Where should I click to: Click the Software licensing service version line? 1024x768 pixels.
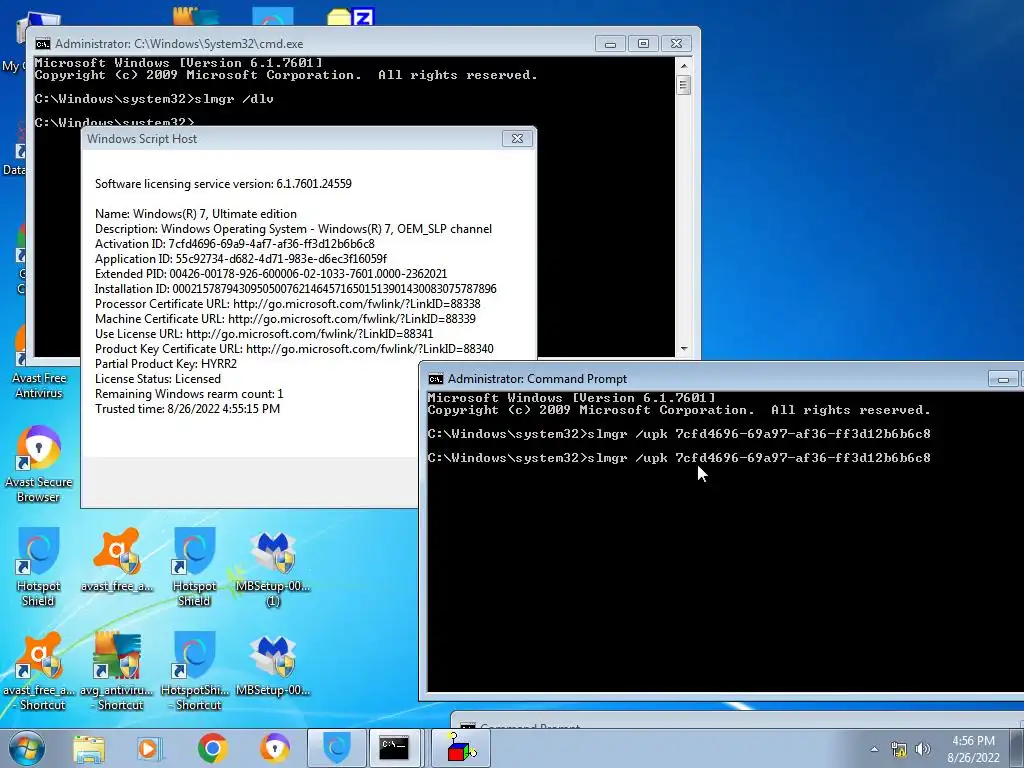(x=223, y=184)
